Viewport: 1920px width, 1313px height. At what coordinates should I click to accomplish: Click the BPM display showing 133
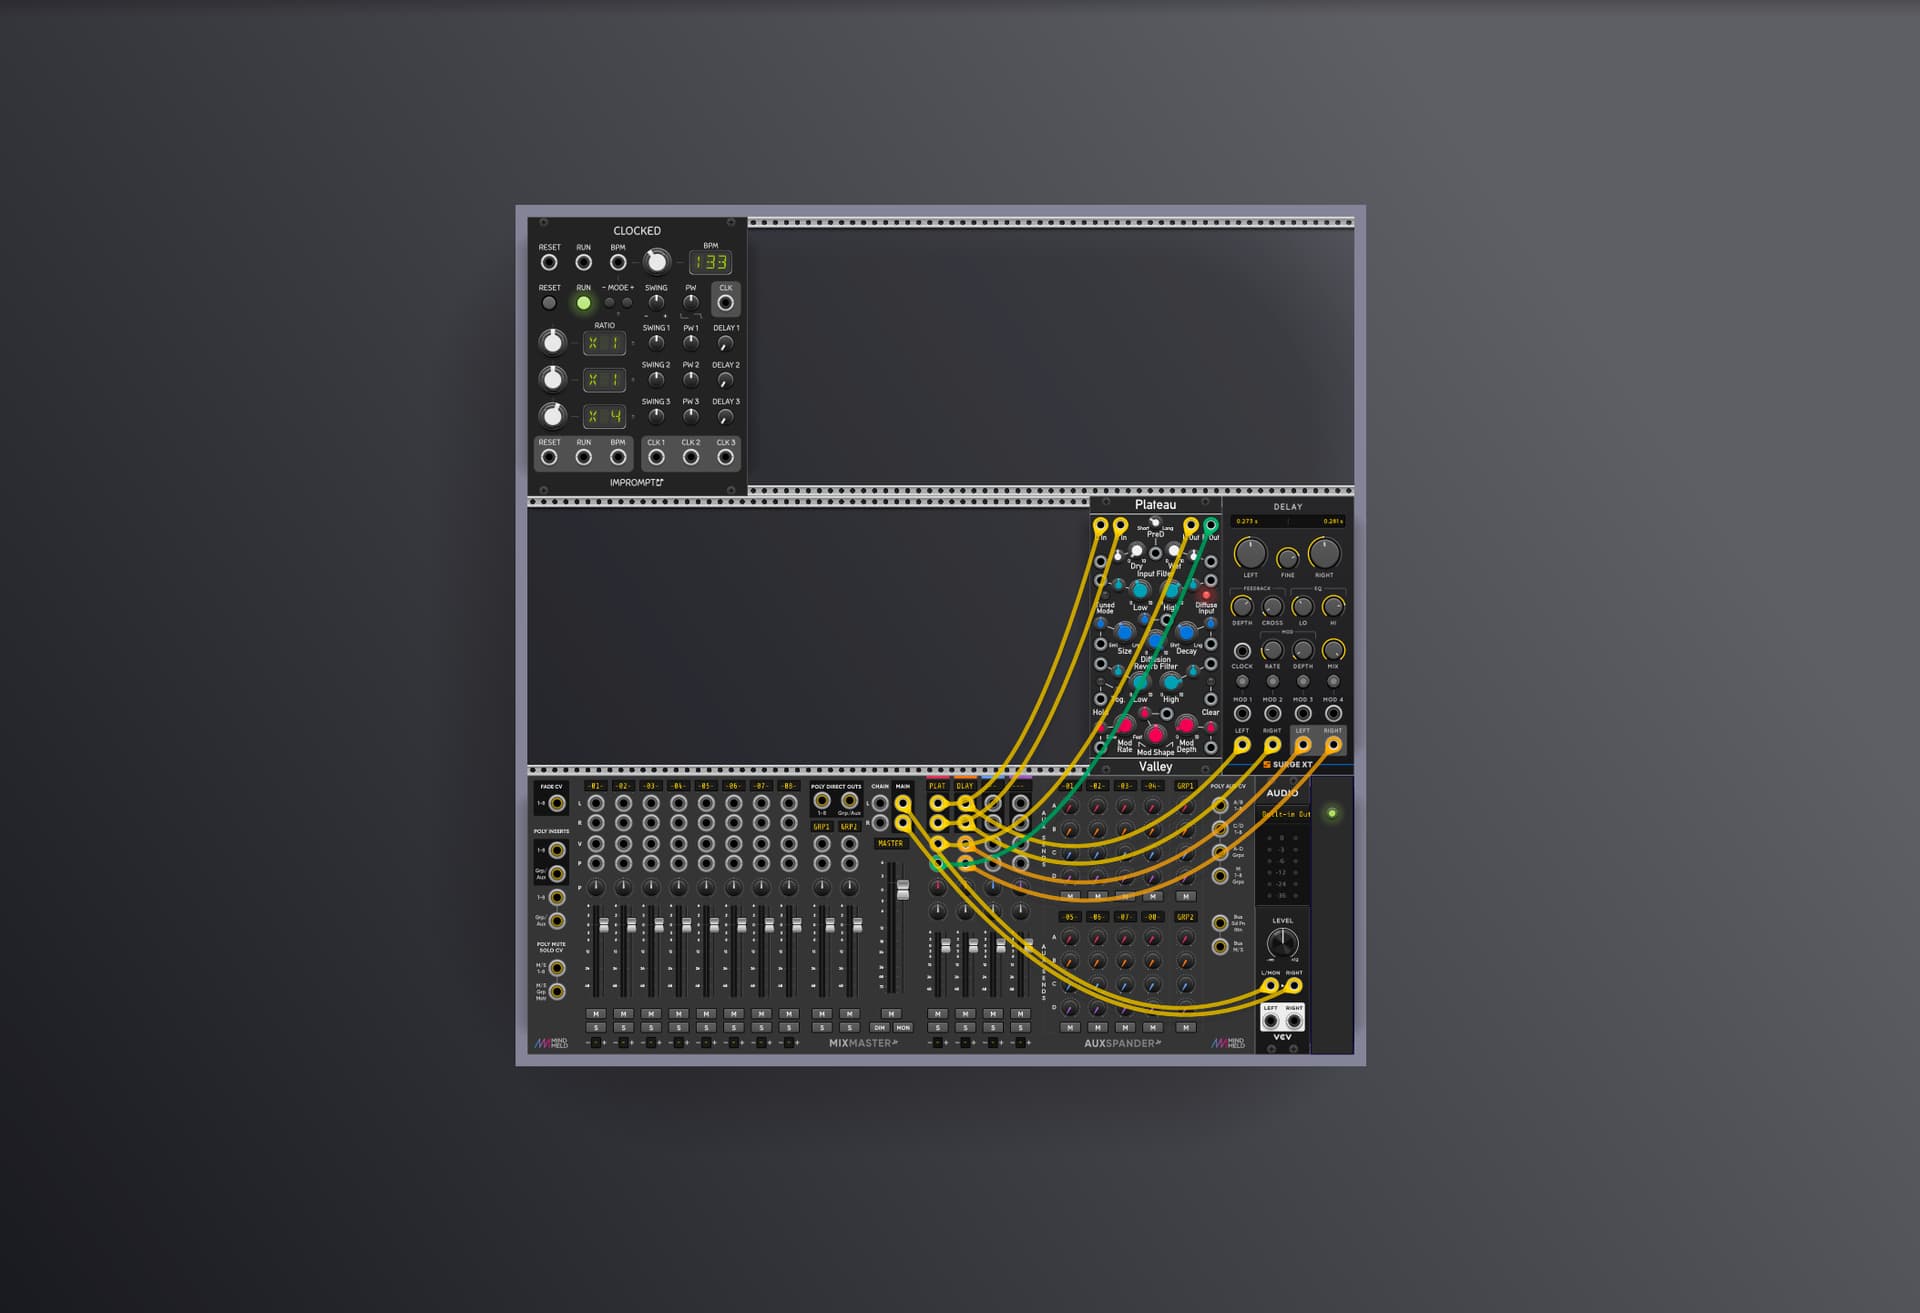point(710,263)
